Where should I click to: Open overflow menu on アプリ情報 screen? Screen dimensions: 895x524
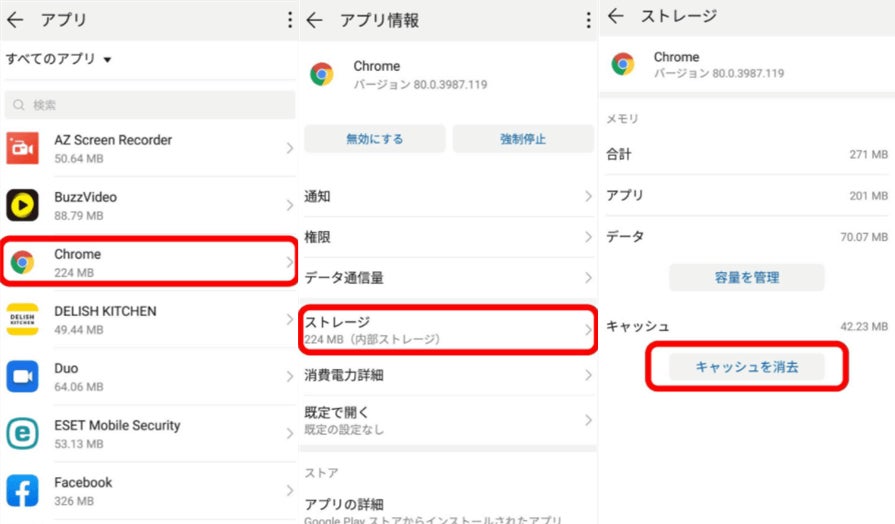click(x=588, y=21)
